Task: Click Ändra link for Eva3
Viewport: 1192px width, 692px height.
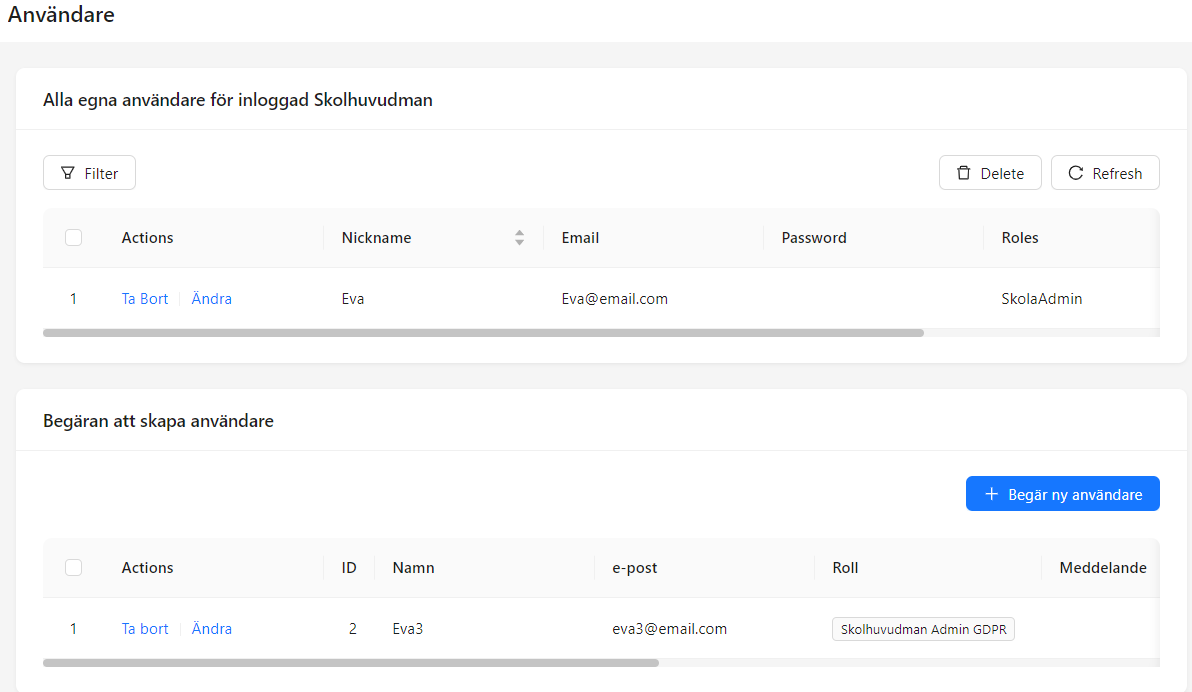Action: click(211, 629)
